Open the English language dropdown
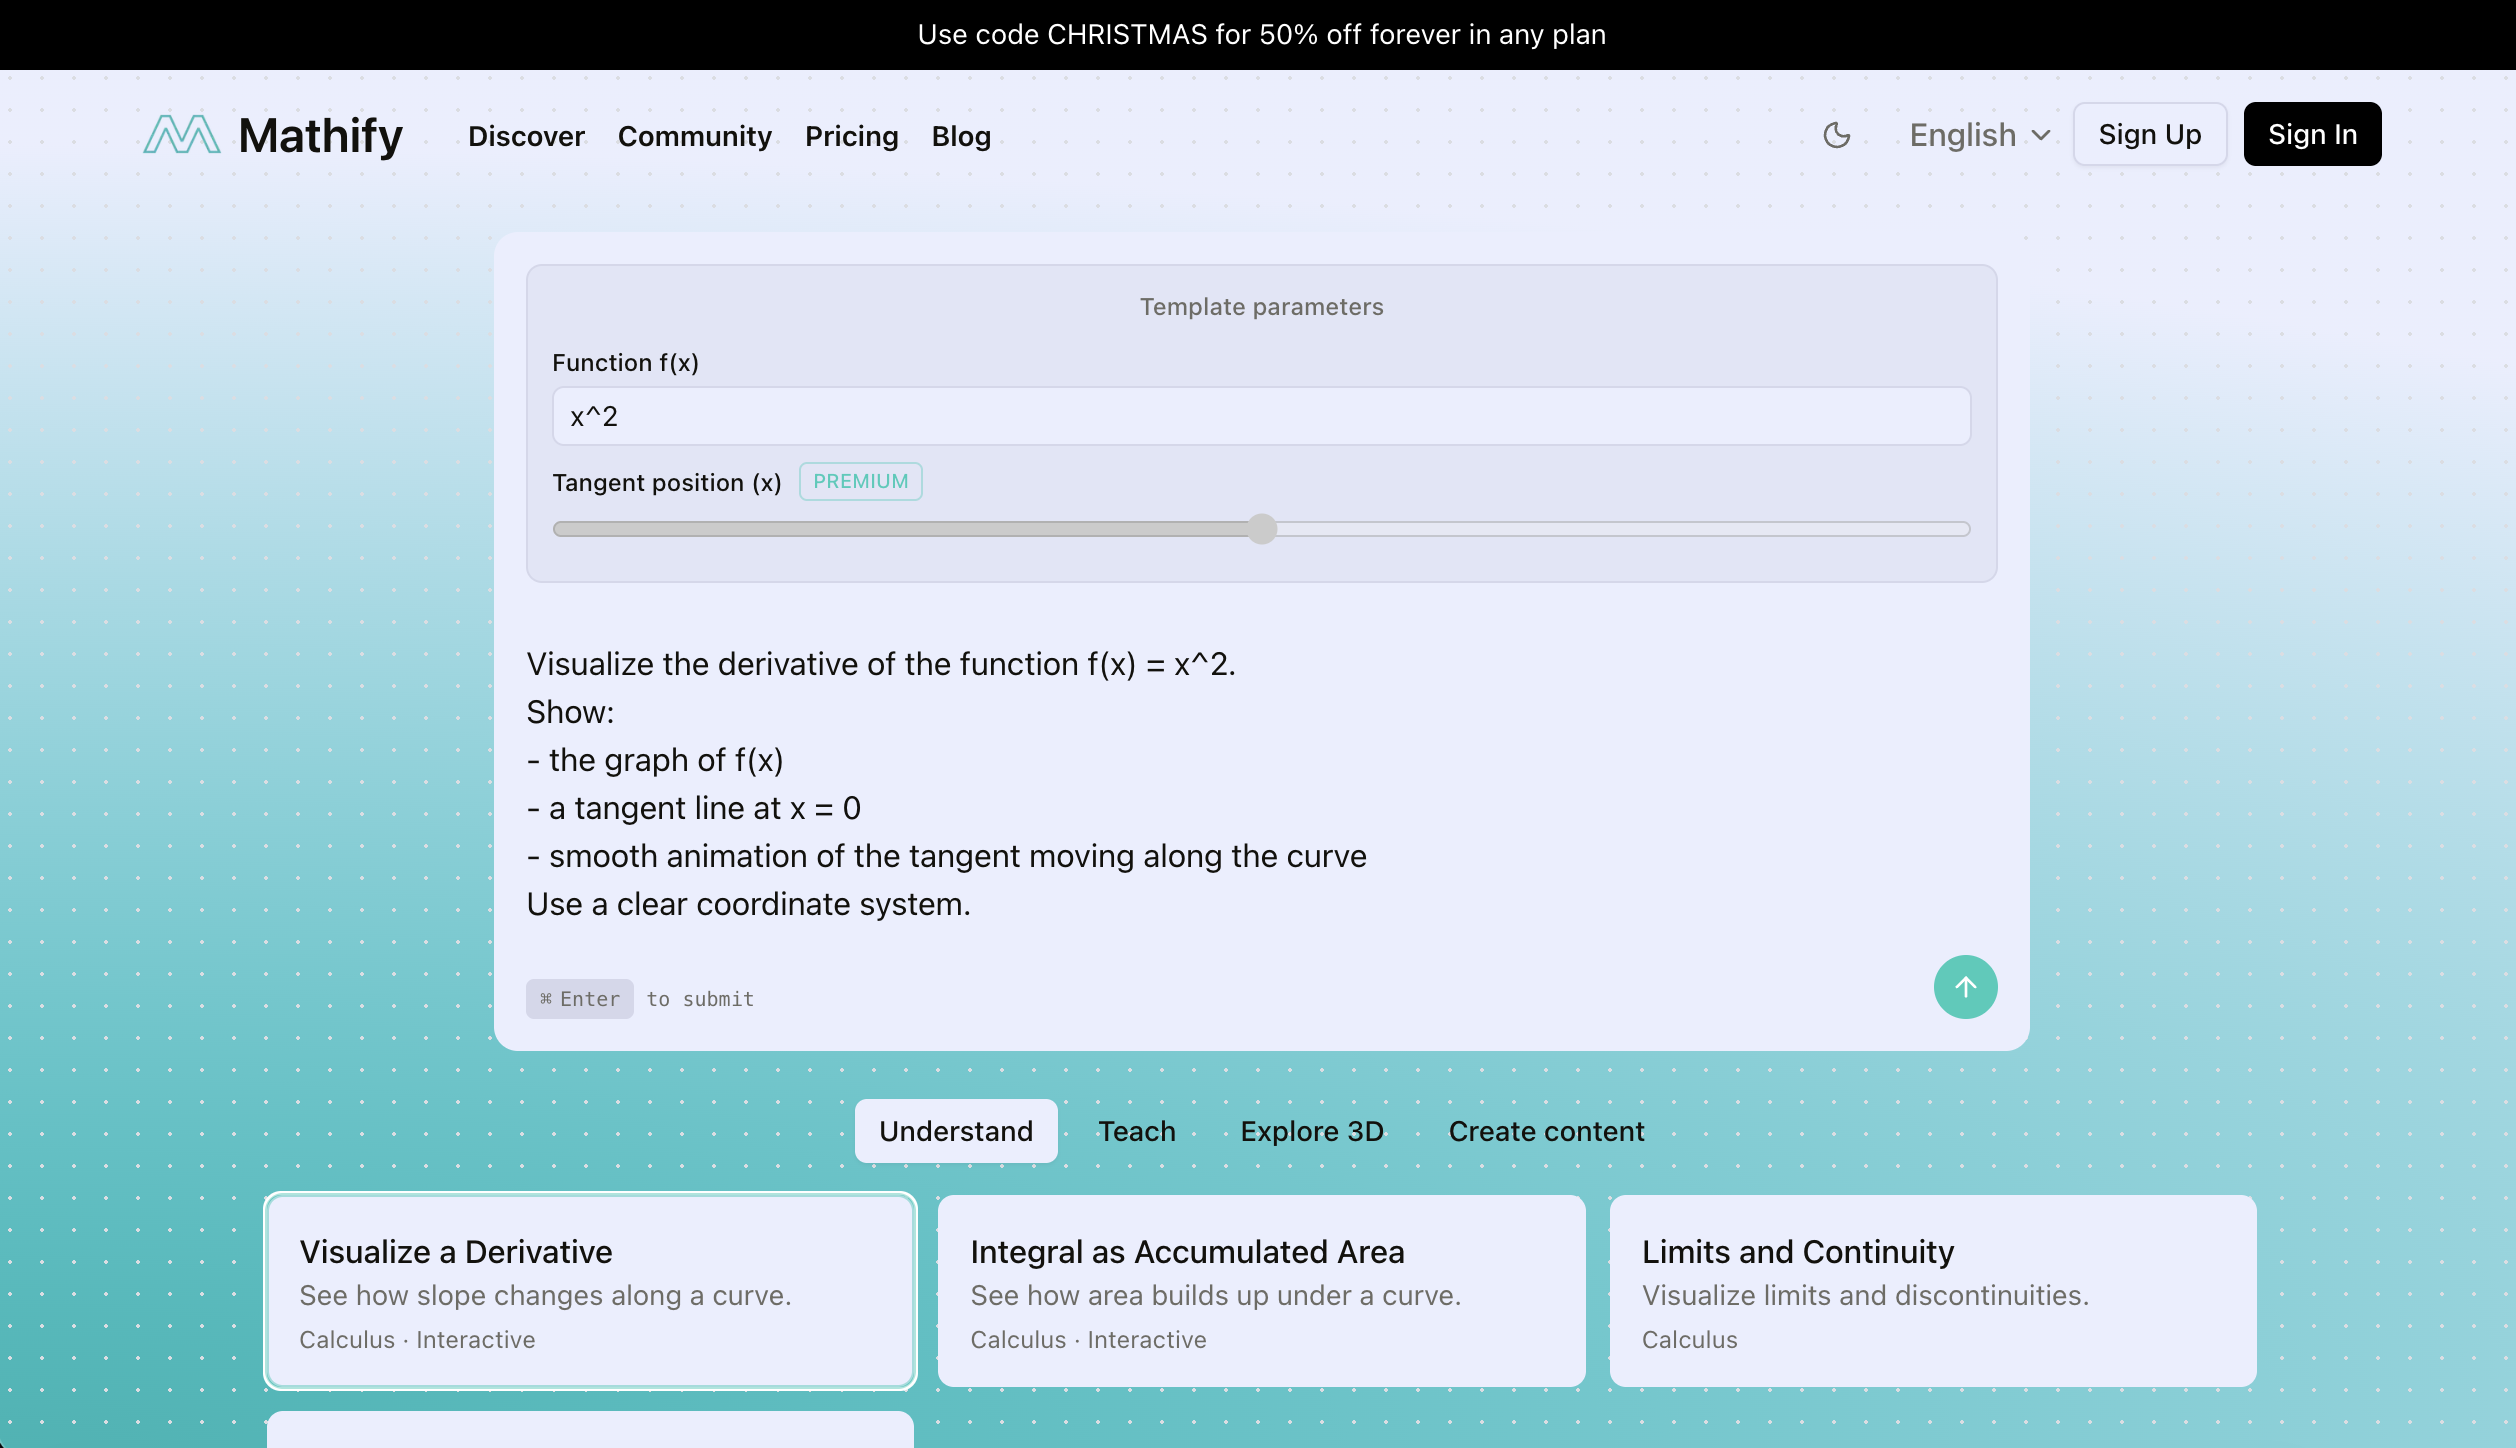The image size is (2516, 1448). [x=1979, y=135]
